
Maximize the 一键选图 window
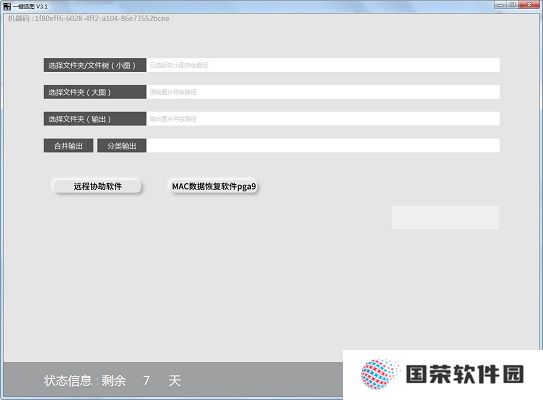click(513, 5)
